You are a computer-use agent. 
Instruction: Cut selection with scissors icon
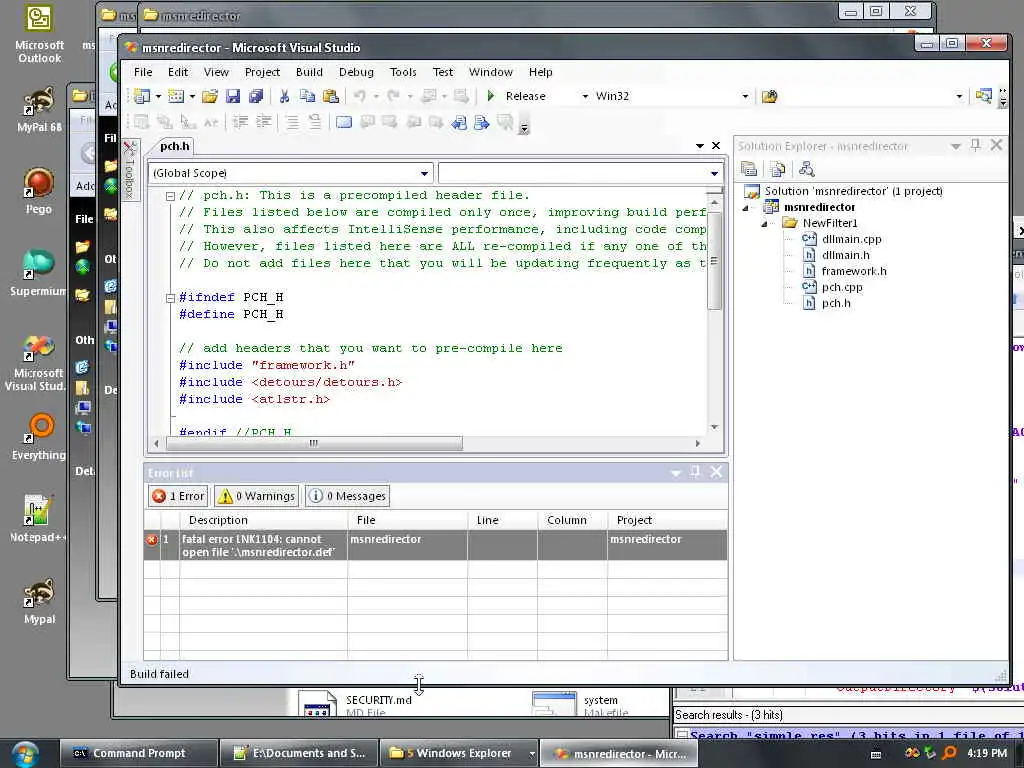coord(284,96)
